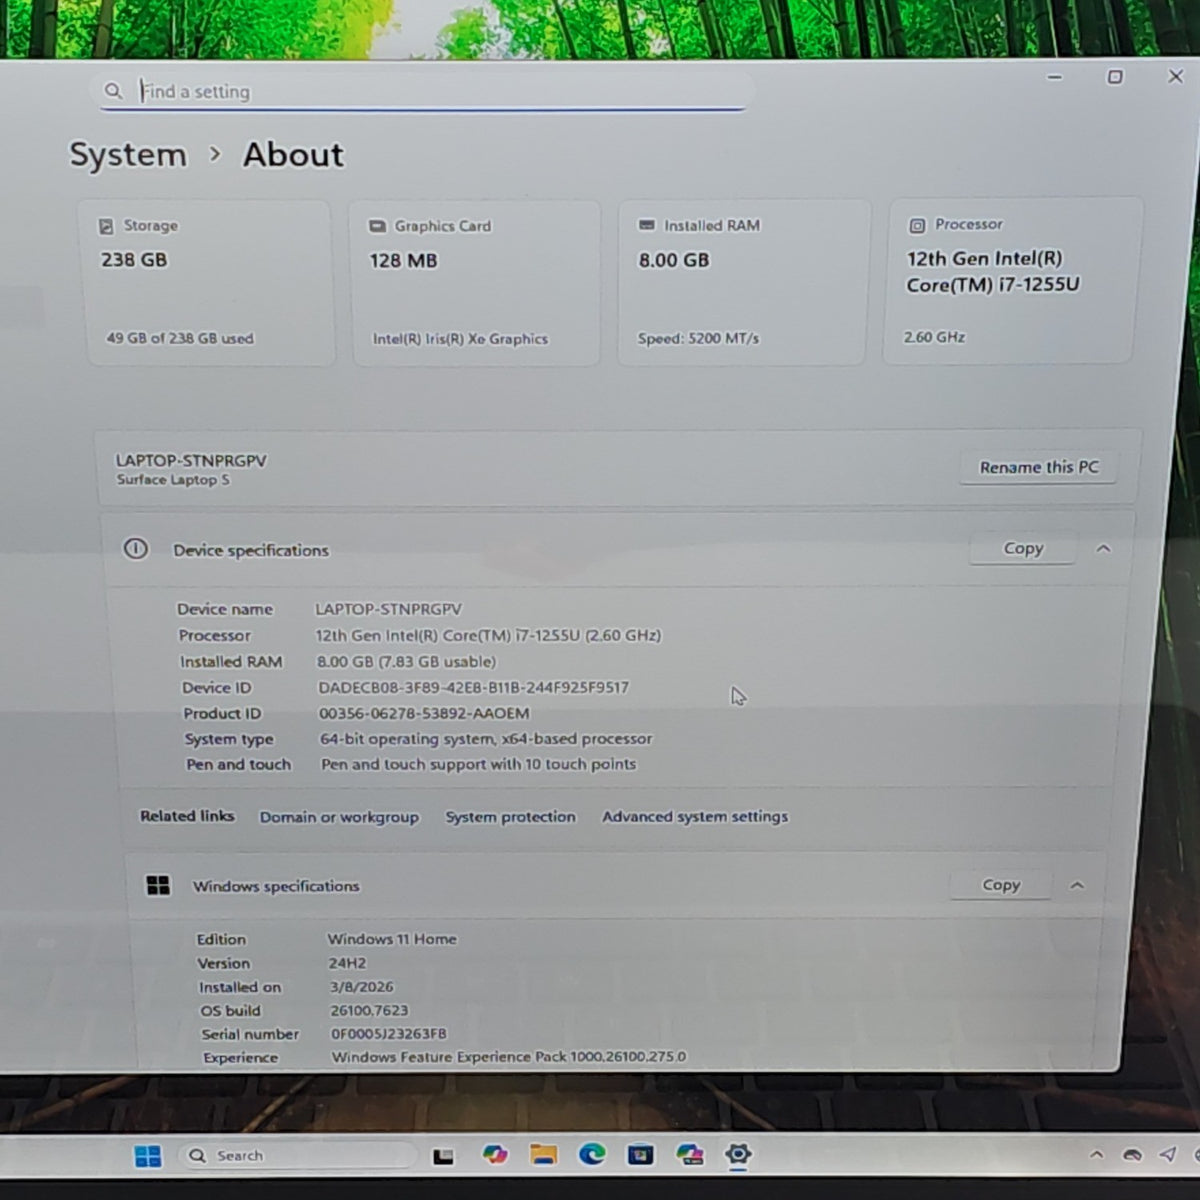Maximize the Settings window
Screen dimensions: 1200x1200
tap(1115, 77)
